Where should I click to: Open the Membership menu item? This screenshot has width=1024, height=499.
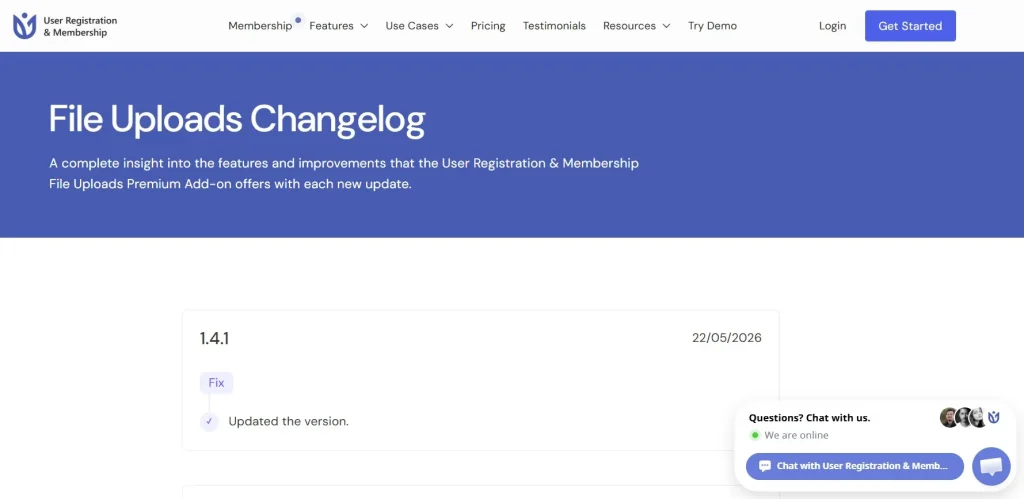[260, 26]
